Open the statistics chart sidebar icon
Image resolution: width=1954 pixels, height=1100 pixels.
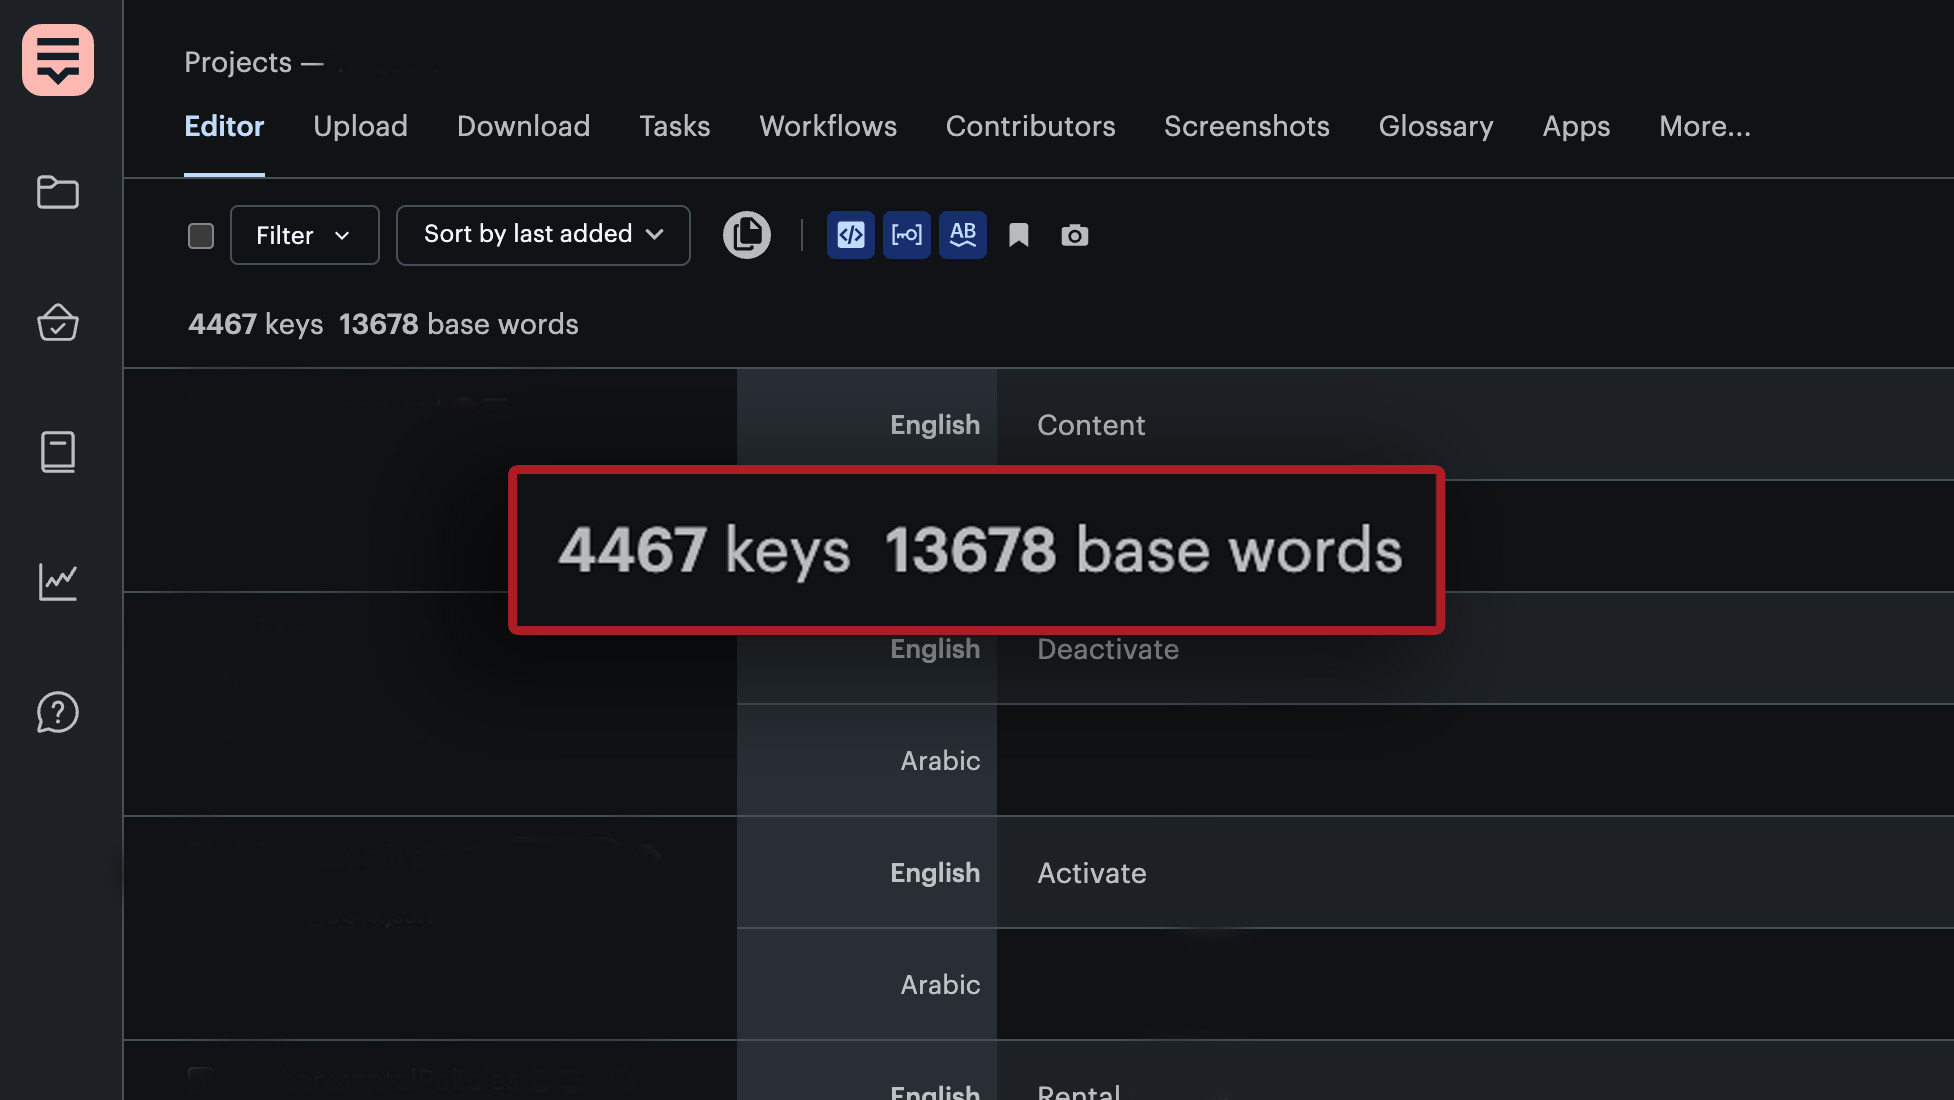(x=58, y=582)
